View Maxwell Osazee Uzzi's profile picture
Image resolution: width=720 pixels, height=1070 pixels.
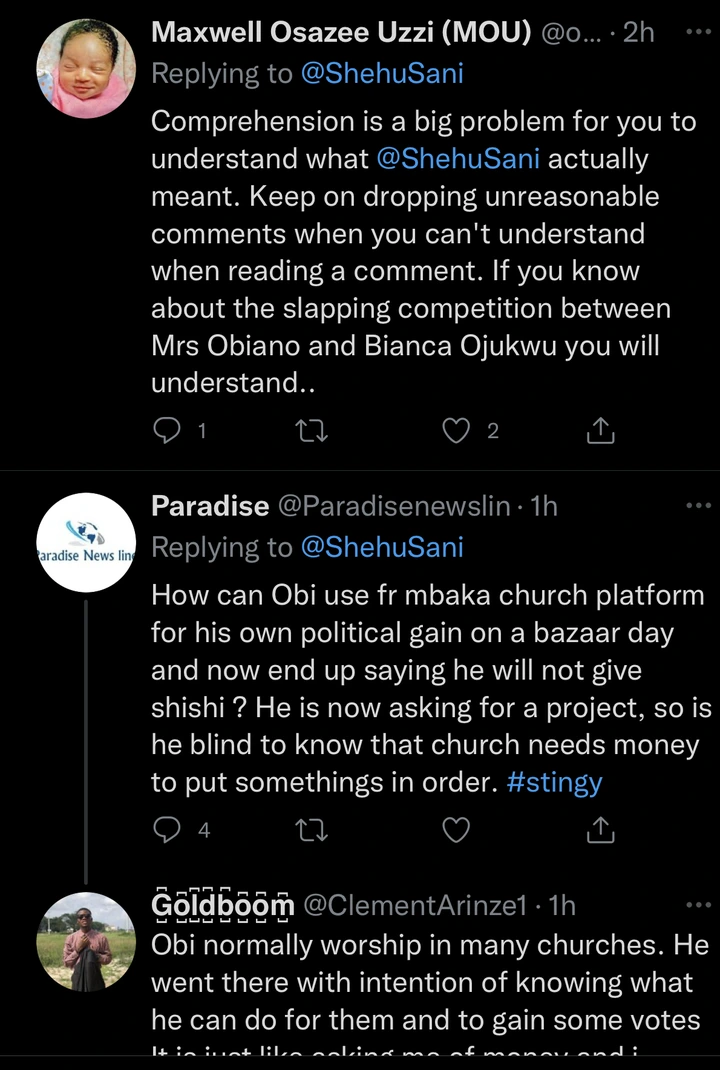pyautogui.click(x=85, y=69)
